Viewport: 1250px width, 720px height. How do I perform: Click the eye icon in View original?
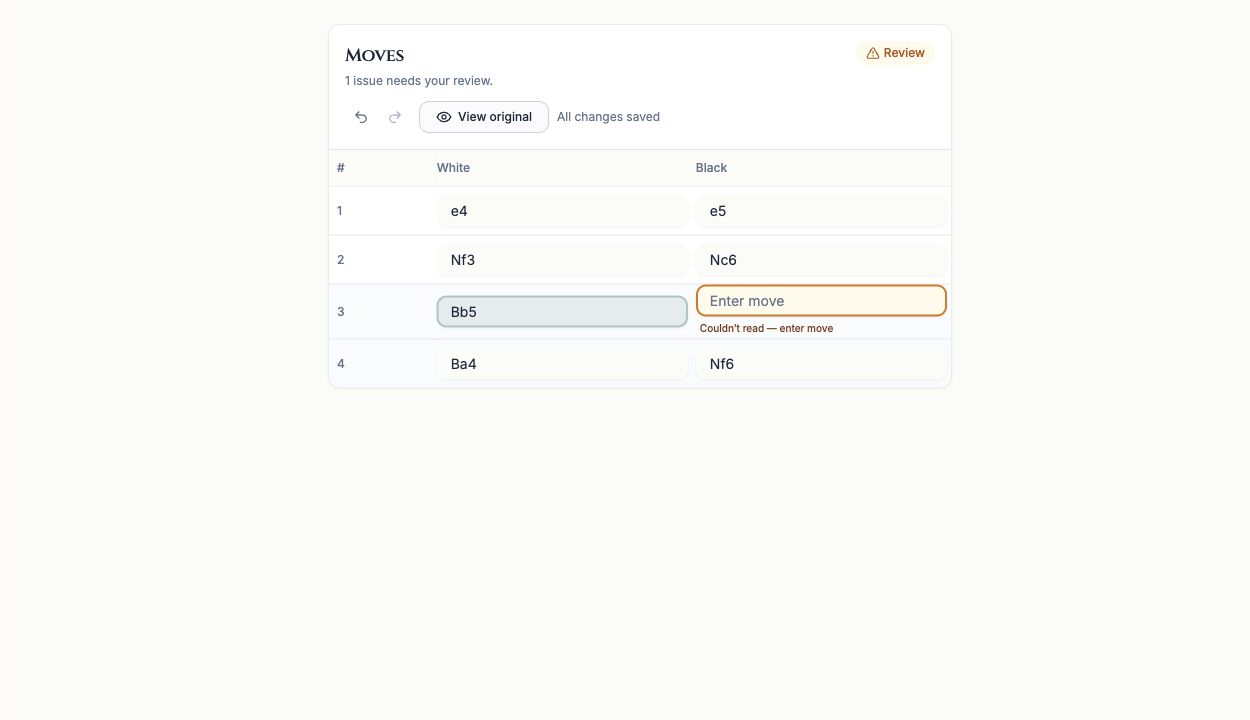point(444,117)
